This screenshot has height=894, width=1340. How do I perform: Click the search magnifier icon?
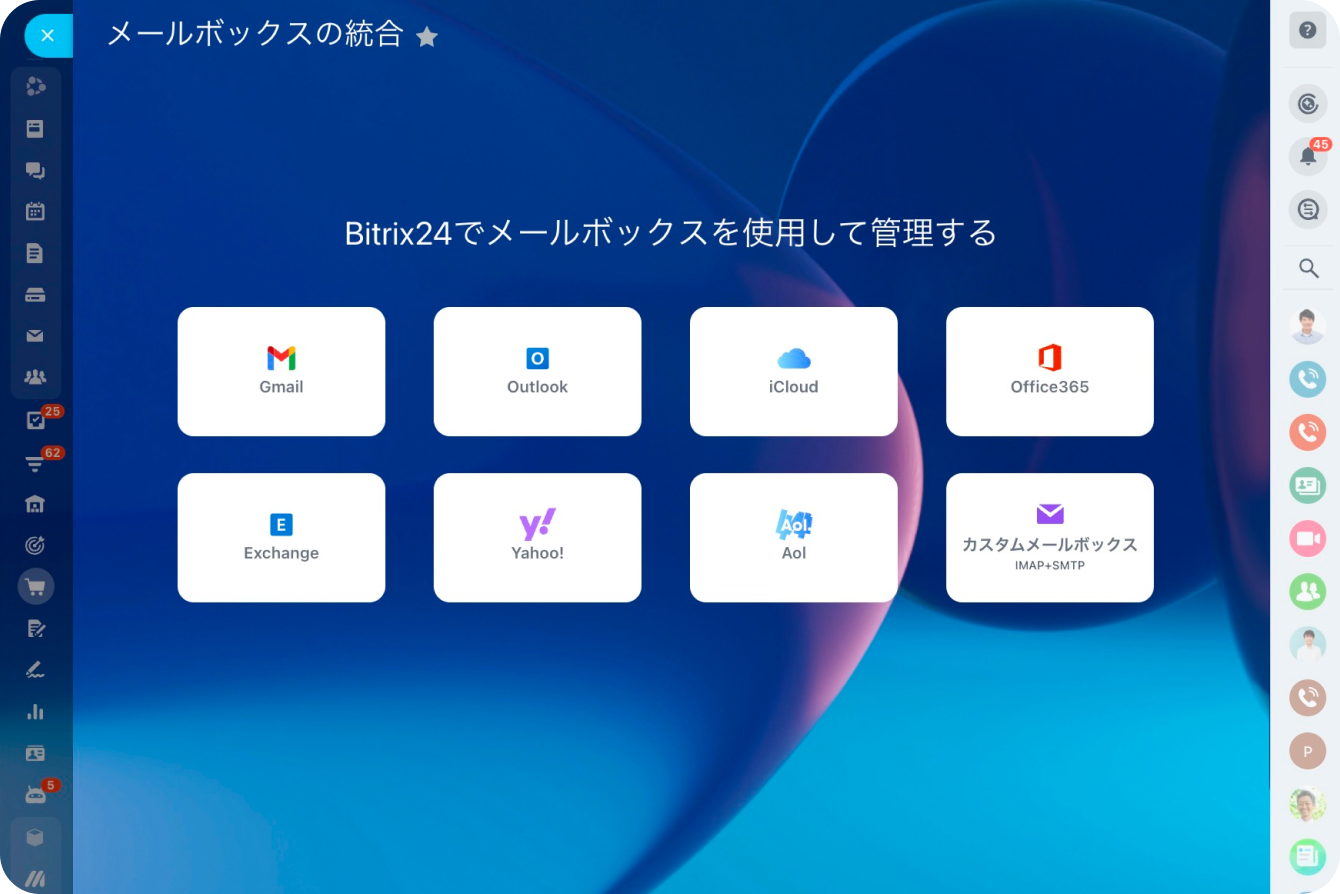[x=1307, y=268]
